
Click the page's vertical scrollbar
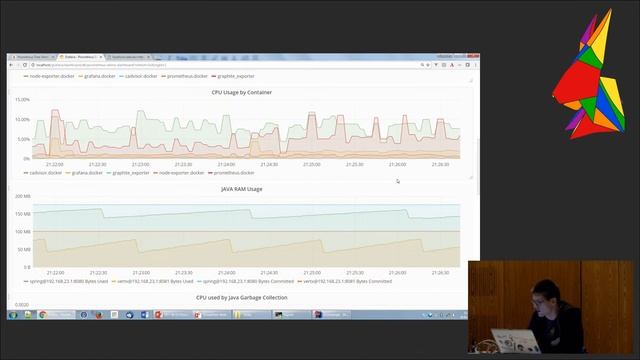click(478, 167)
